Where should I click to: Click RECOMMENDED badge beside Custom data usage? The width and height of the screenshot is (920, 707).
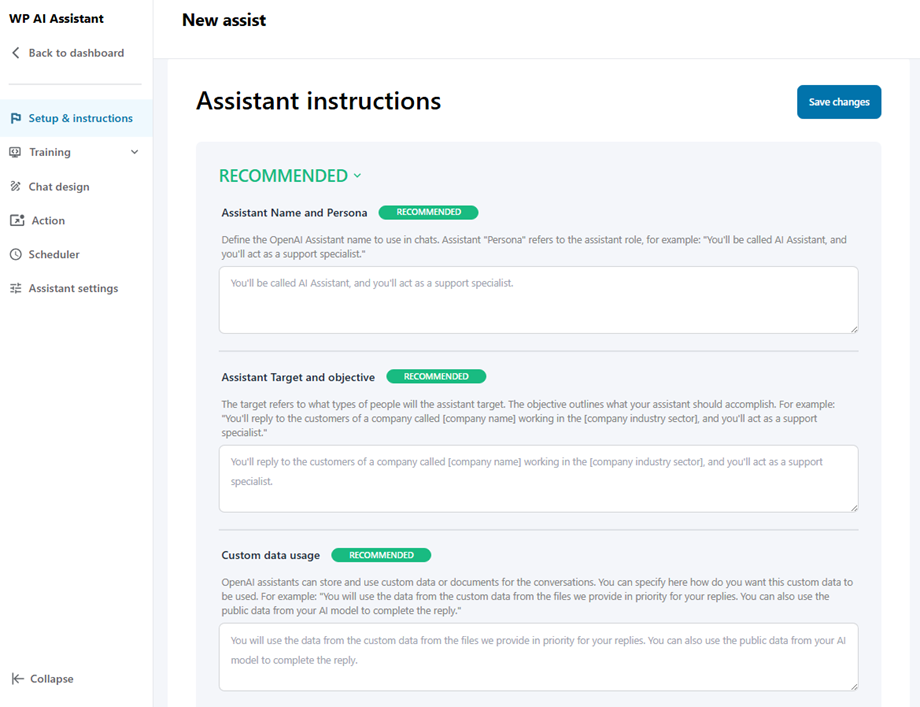coord(381,555)
